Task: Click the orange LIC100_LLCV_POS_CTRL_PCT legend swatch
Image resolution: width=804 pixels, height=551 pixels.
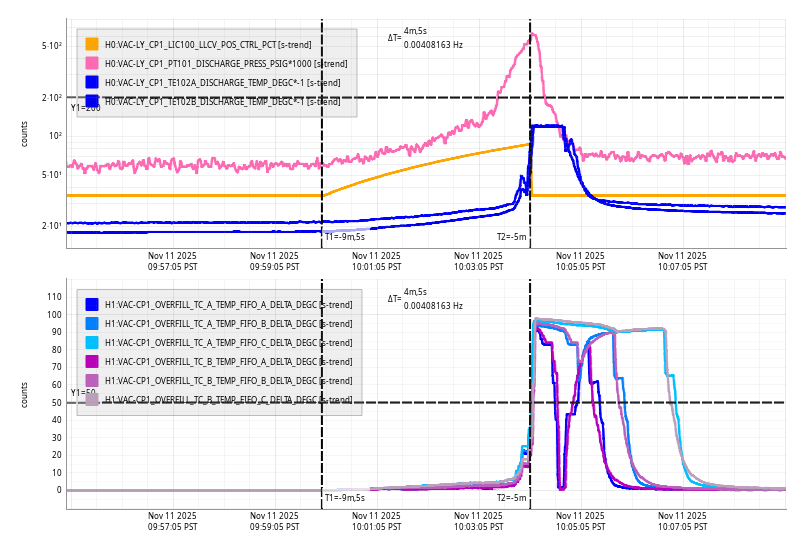Action: coord(92,44)
